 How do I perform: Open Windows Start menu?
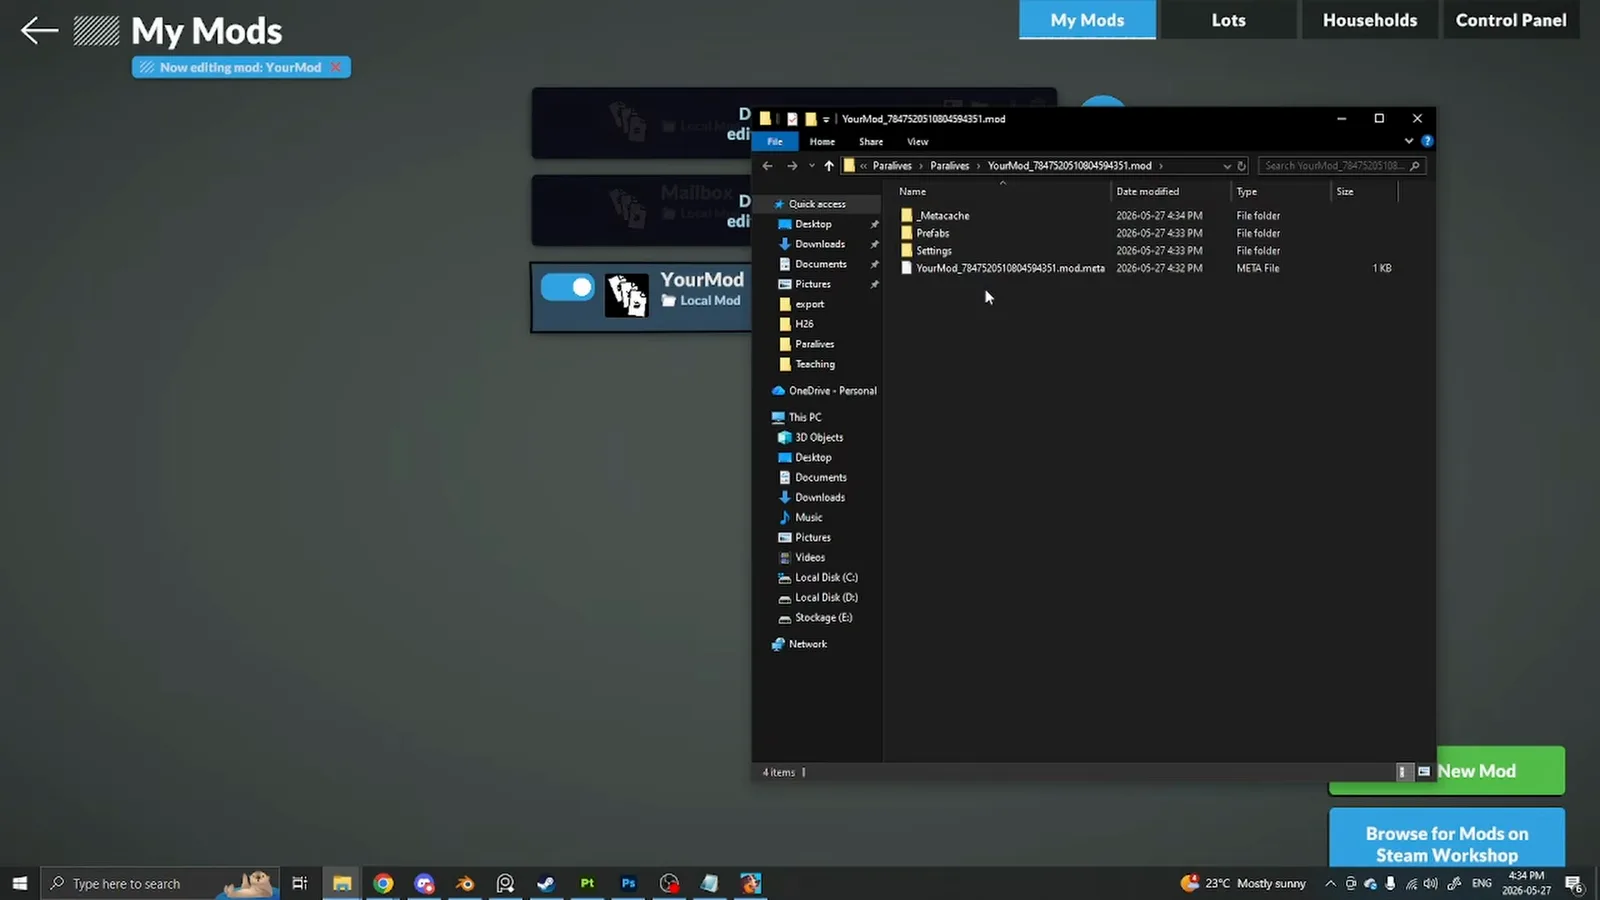tap(20, 883)
